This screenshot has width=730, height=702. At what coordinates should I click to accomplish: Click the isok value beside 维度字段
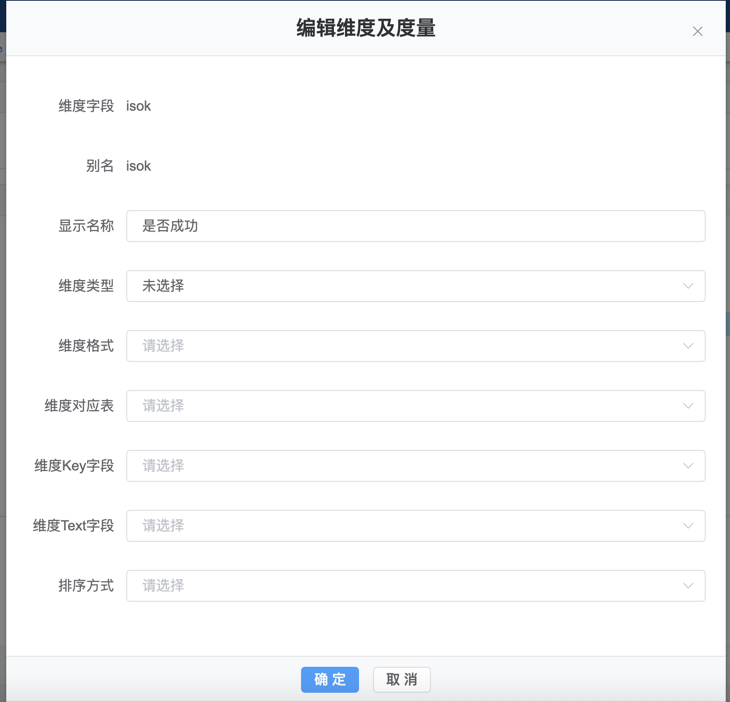pos(138,106)
